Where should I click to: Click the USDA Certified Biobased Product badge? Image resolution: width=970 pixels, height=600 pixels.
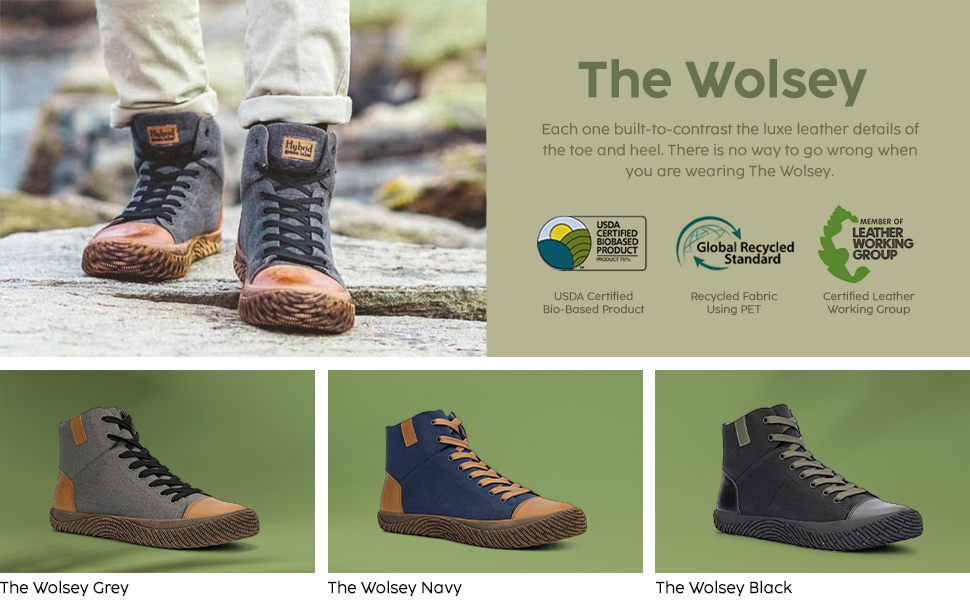[x=592, y=243]
